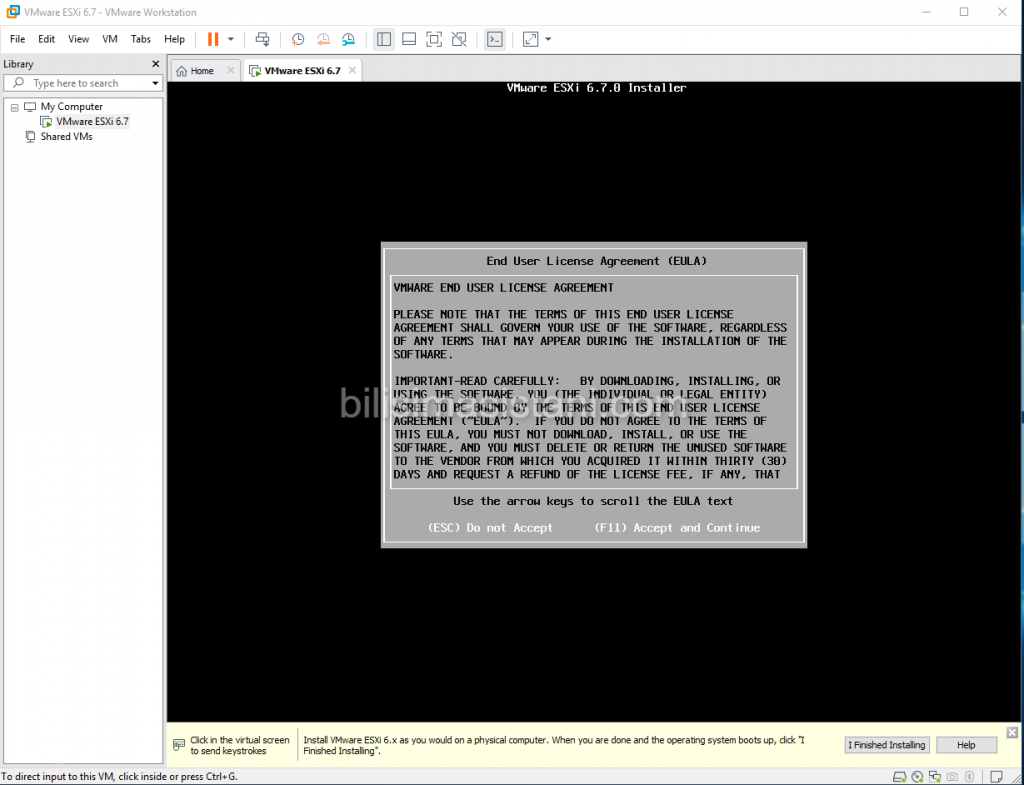Click the hard disk status icon

tap(899, 777)
